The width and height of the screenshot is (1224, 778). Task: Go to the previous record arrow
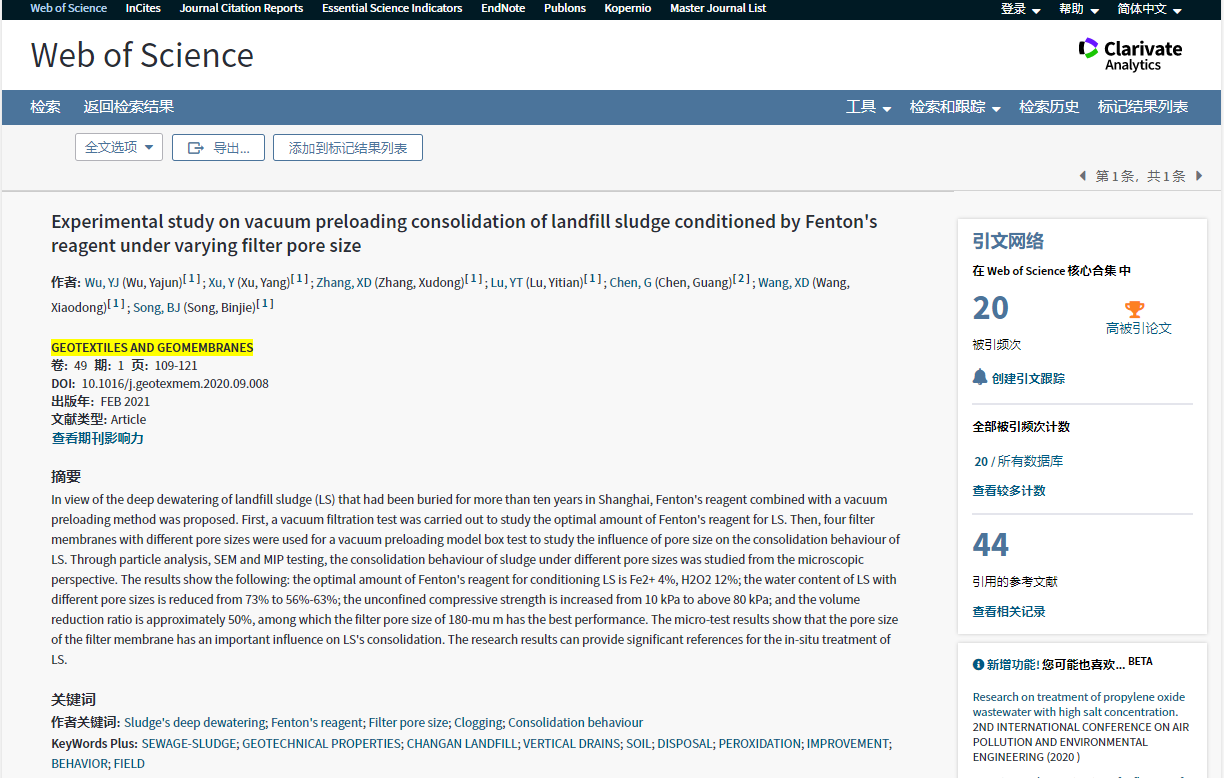tap(1082, 176)
